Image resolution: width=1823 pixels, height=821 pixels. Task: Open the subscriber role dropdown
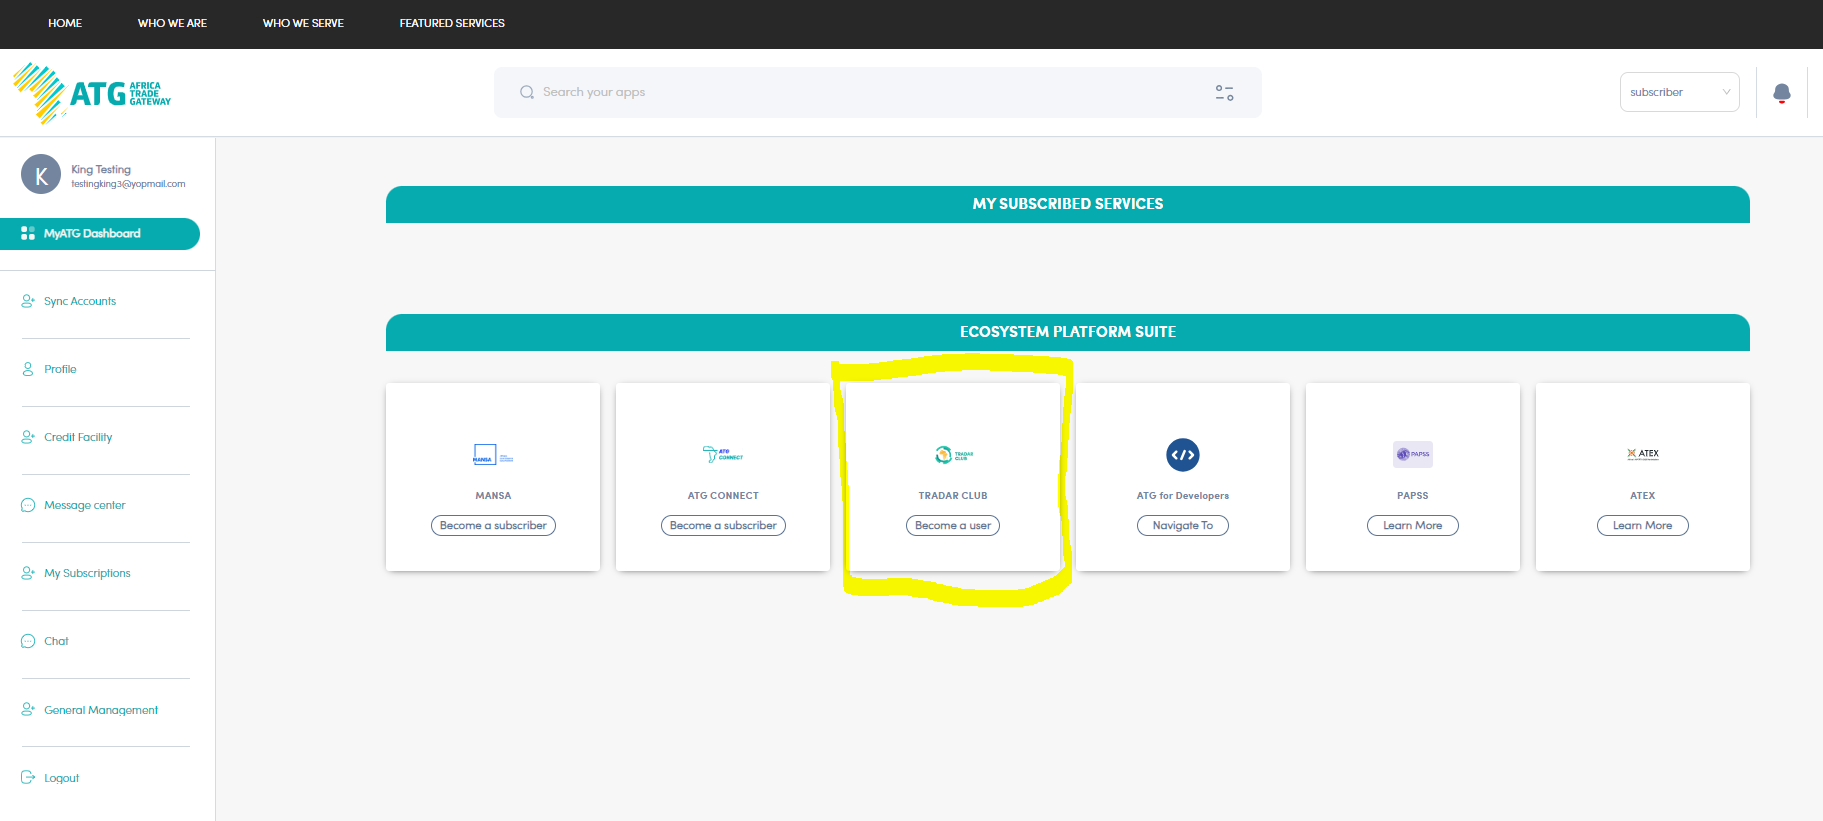[1679, 92]
